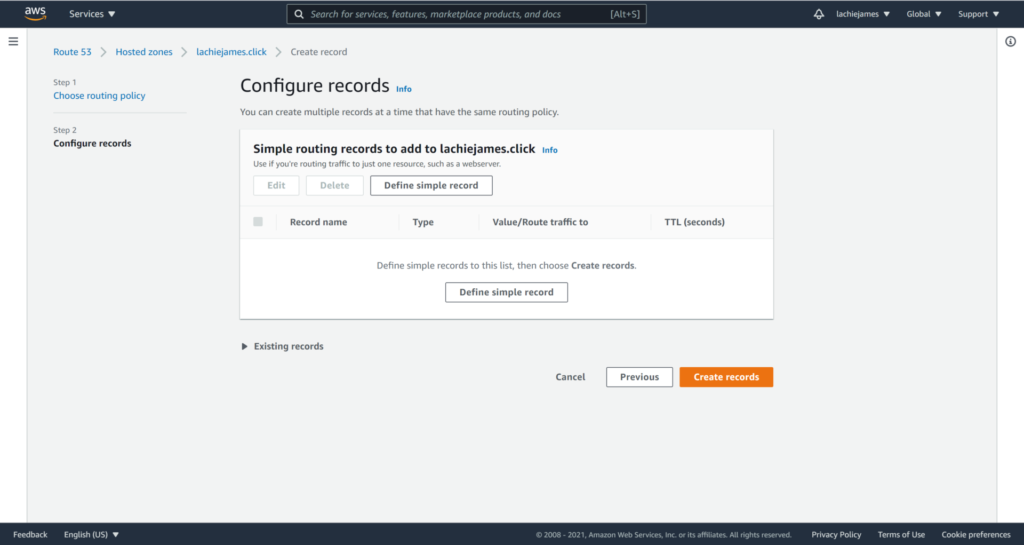
Task: Click the Step 2 Configure records label
Action: coord(92,144)
